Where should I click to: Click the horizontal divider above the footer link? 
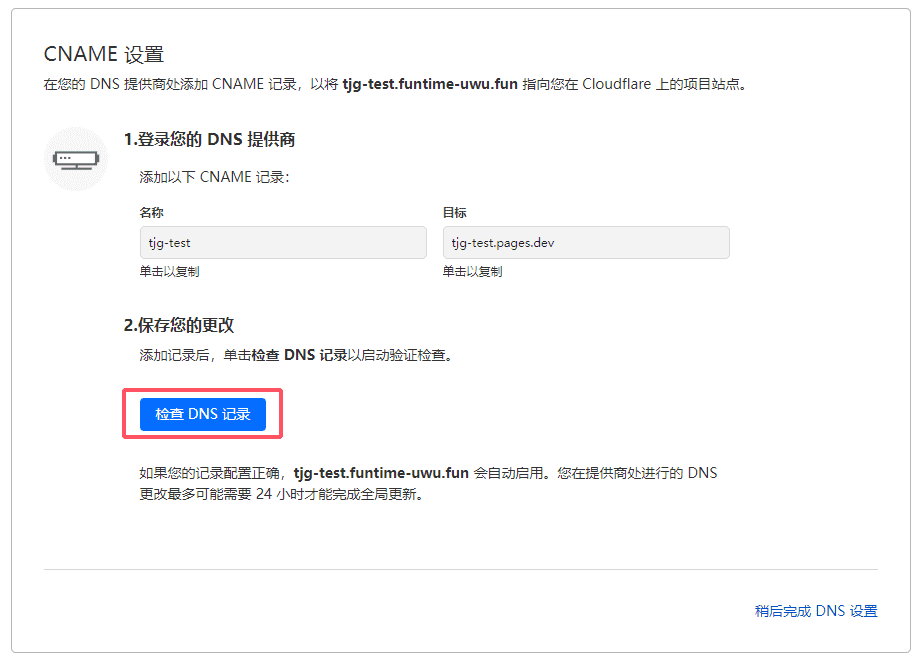point(460,570)
